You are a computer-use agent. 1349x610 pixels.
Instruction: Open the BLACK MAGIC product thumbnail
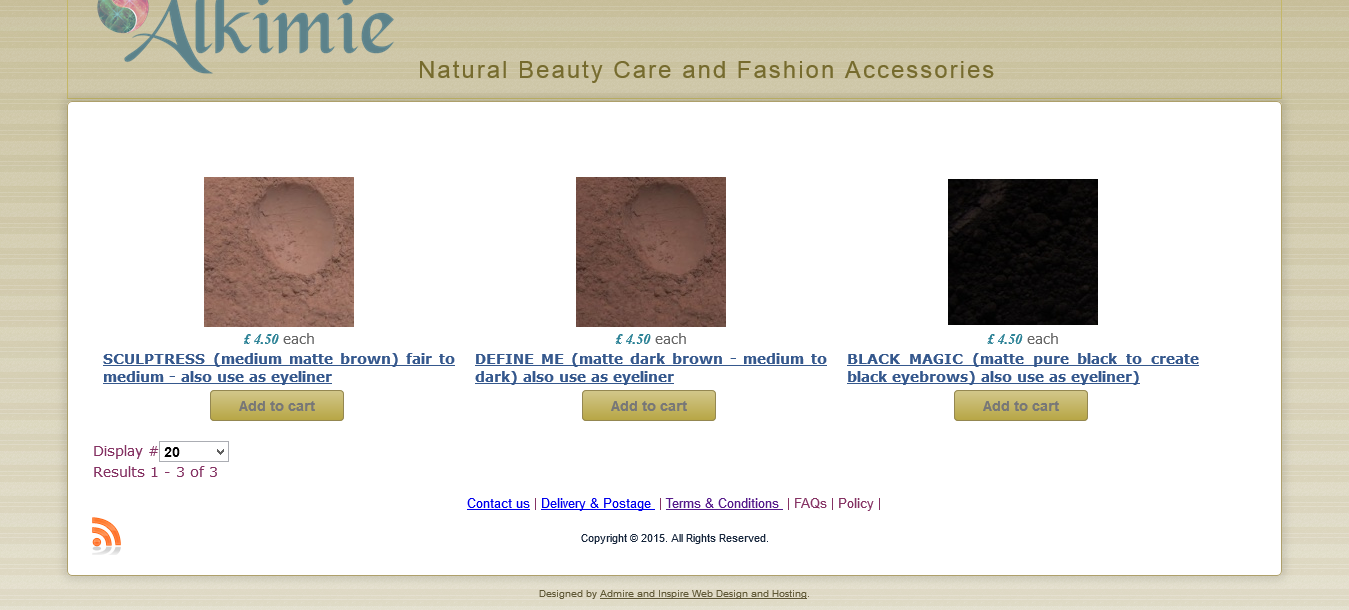(1023, 252)
